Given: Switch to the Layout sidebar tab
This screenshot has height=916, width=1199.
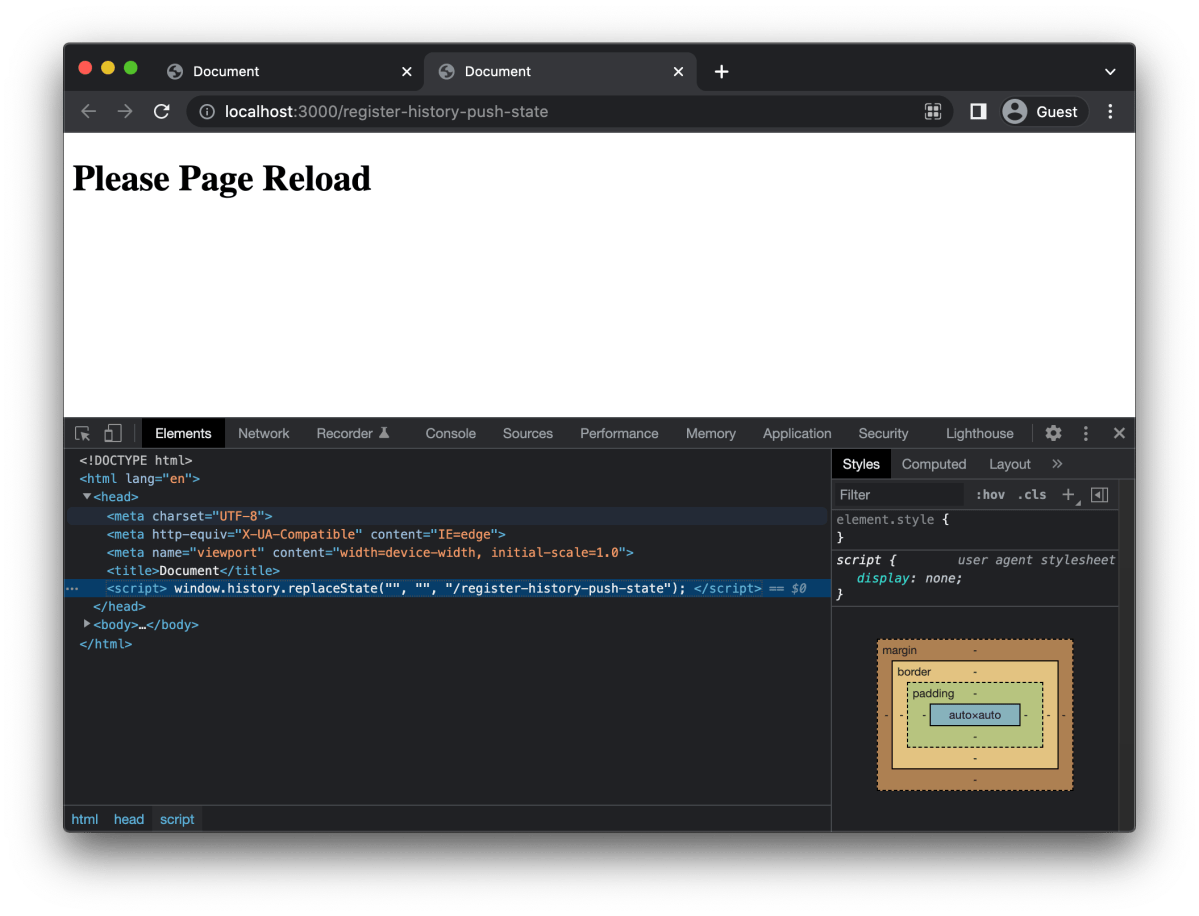Looking at the screenshot, I should point(1009,464).
